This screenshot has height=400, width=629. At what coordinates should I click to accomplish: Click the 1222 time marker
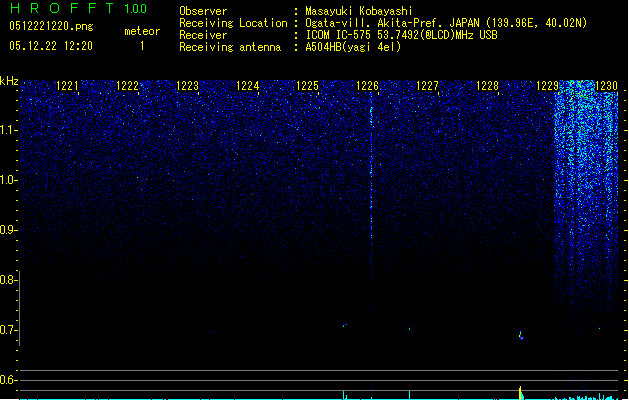tap(127, 86)
